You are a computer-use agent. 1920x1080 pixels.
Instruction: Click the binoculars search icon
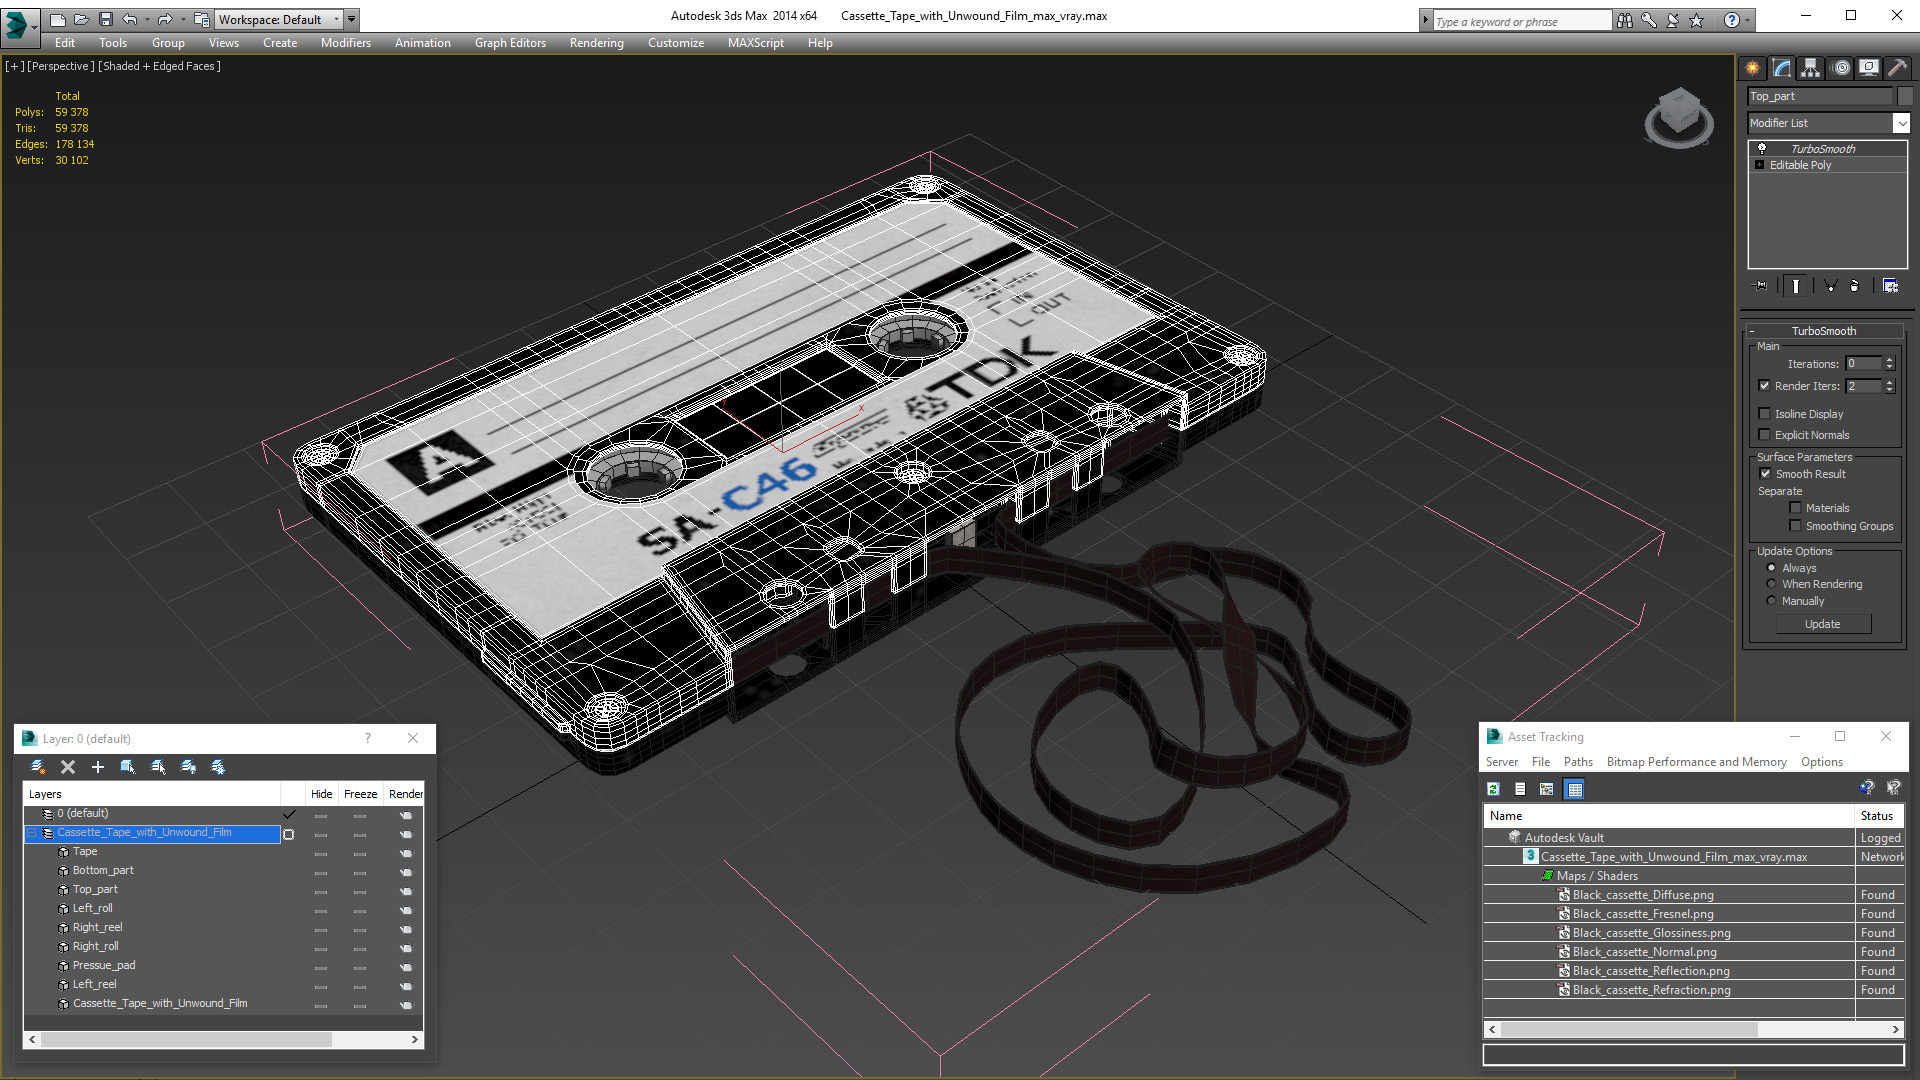[1625, 20]
